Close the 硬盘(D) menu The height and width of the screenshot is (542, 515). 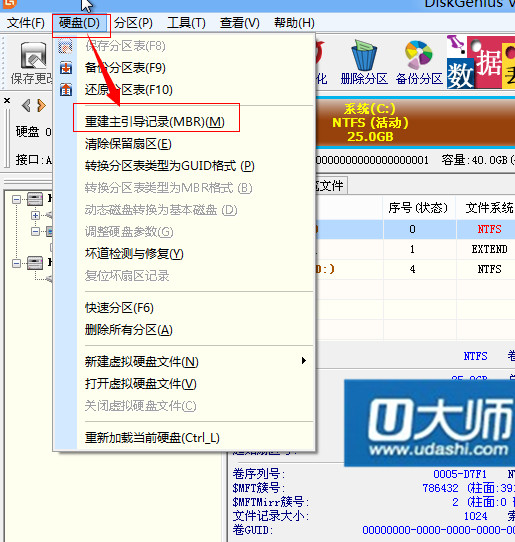point(79,23)
